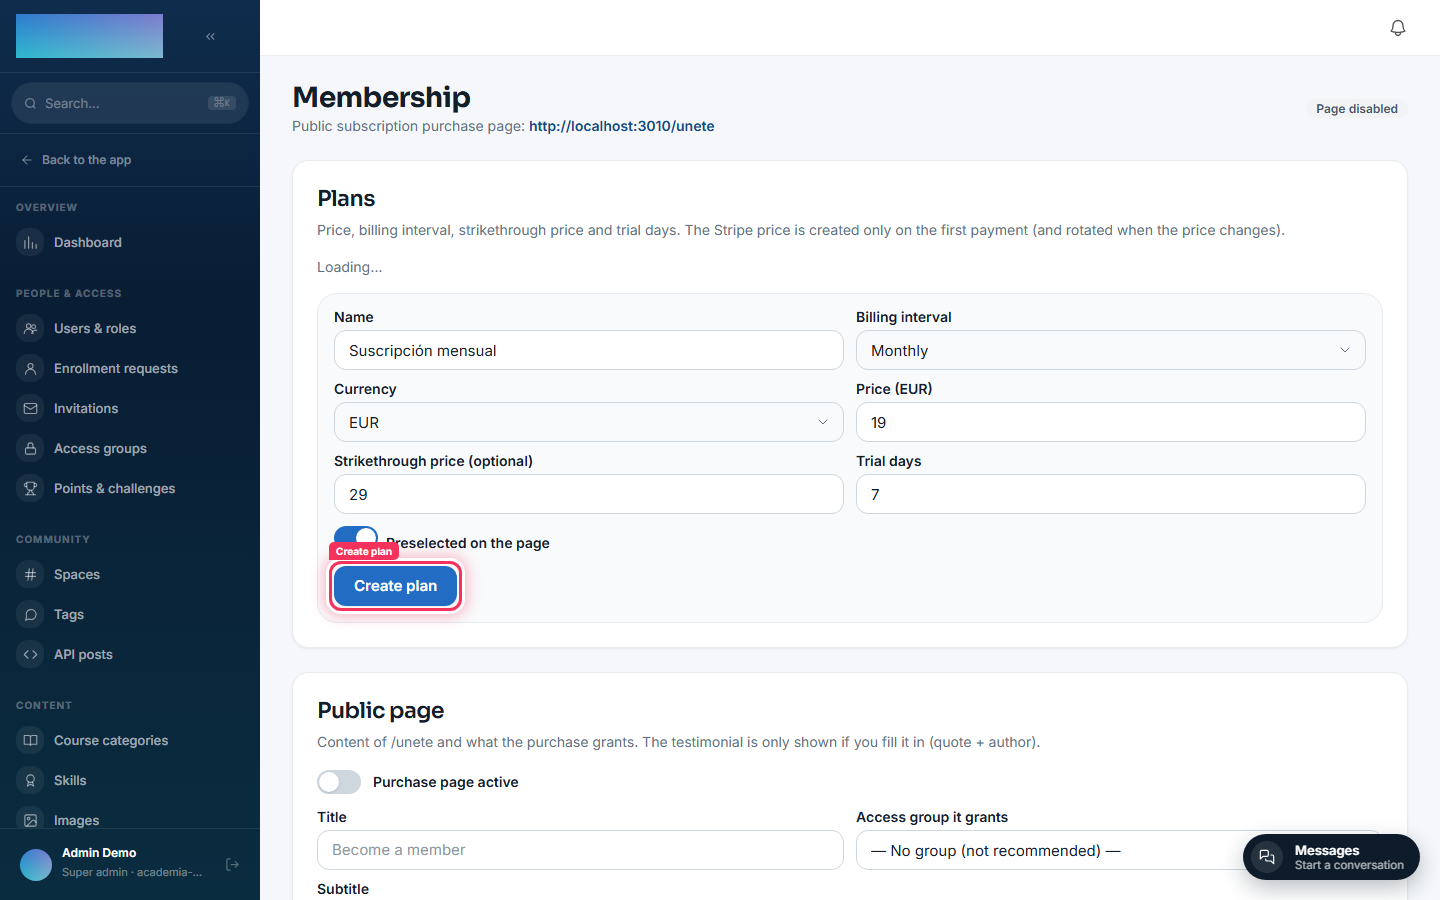Click the Admin Demo avatar

coord(36,864)
